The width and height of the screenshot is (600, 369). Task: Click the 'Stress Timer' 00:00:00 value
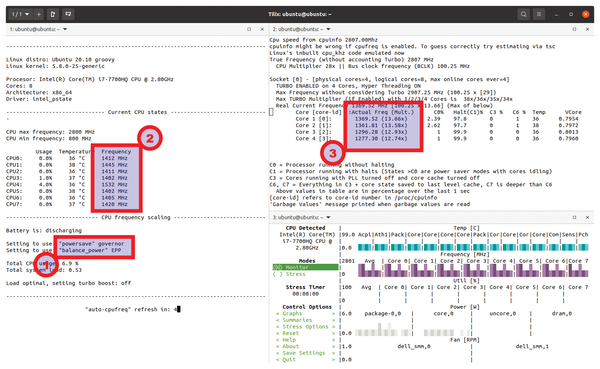(x=305, y=294)
